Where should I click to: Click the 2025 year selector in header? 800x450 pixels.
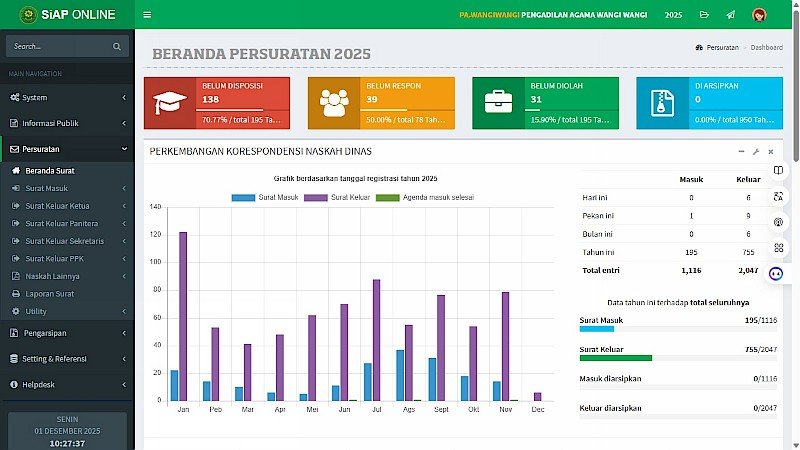pyautogui.click(x=674, y=15)
